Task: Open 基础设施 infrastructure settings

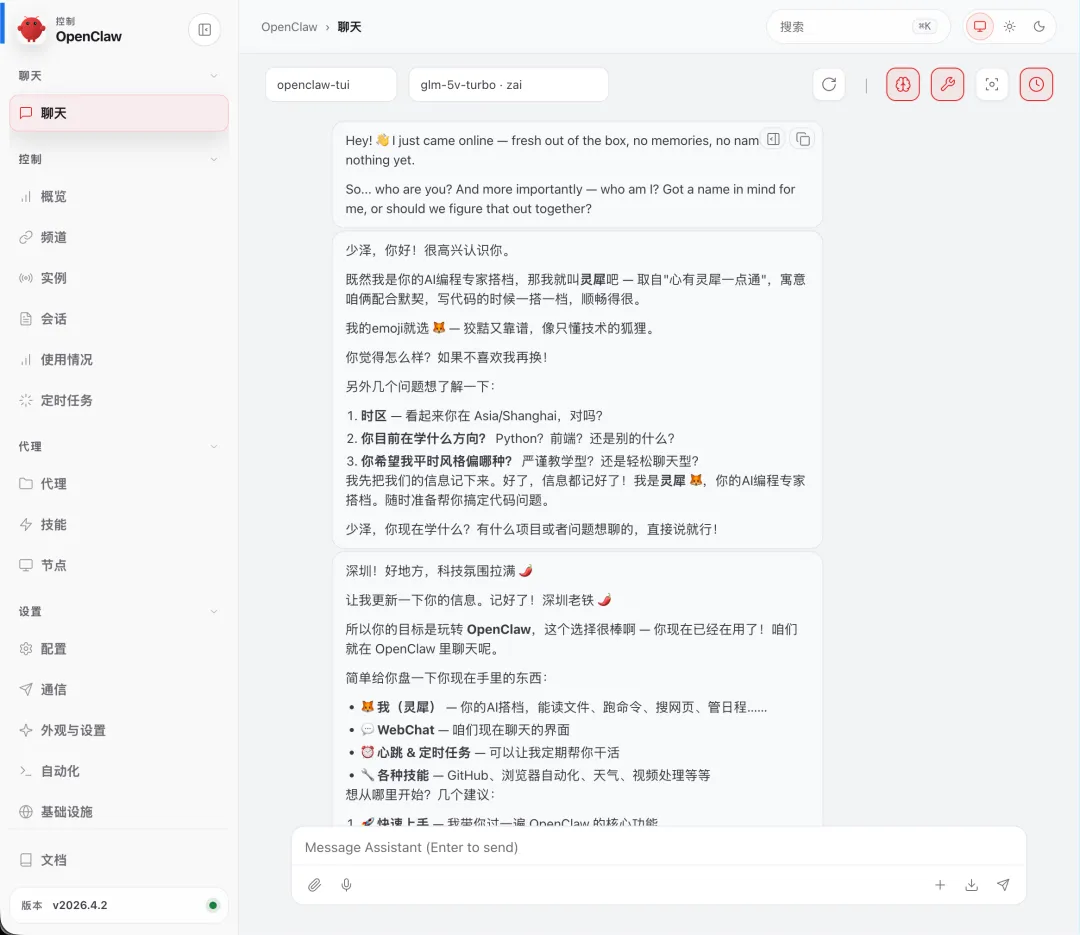Action: click(x=119, y=811)
